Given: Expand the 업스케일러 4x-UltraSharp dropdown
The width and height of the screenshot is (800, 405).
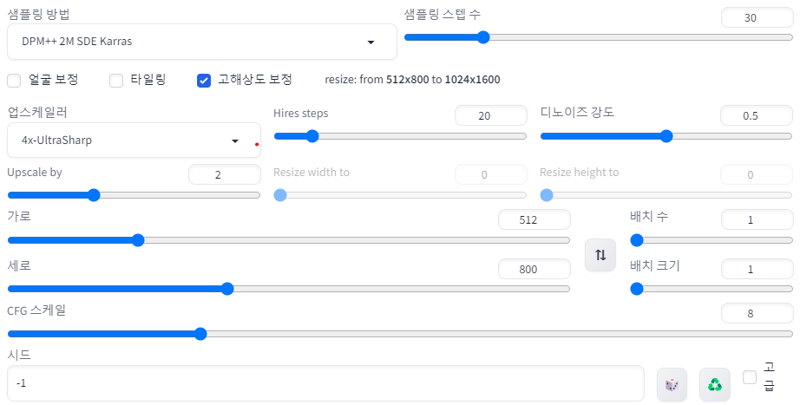Looking at the screenshot, I should coord(132,141).
